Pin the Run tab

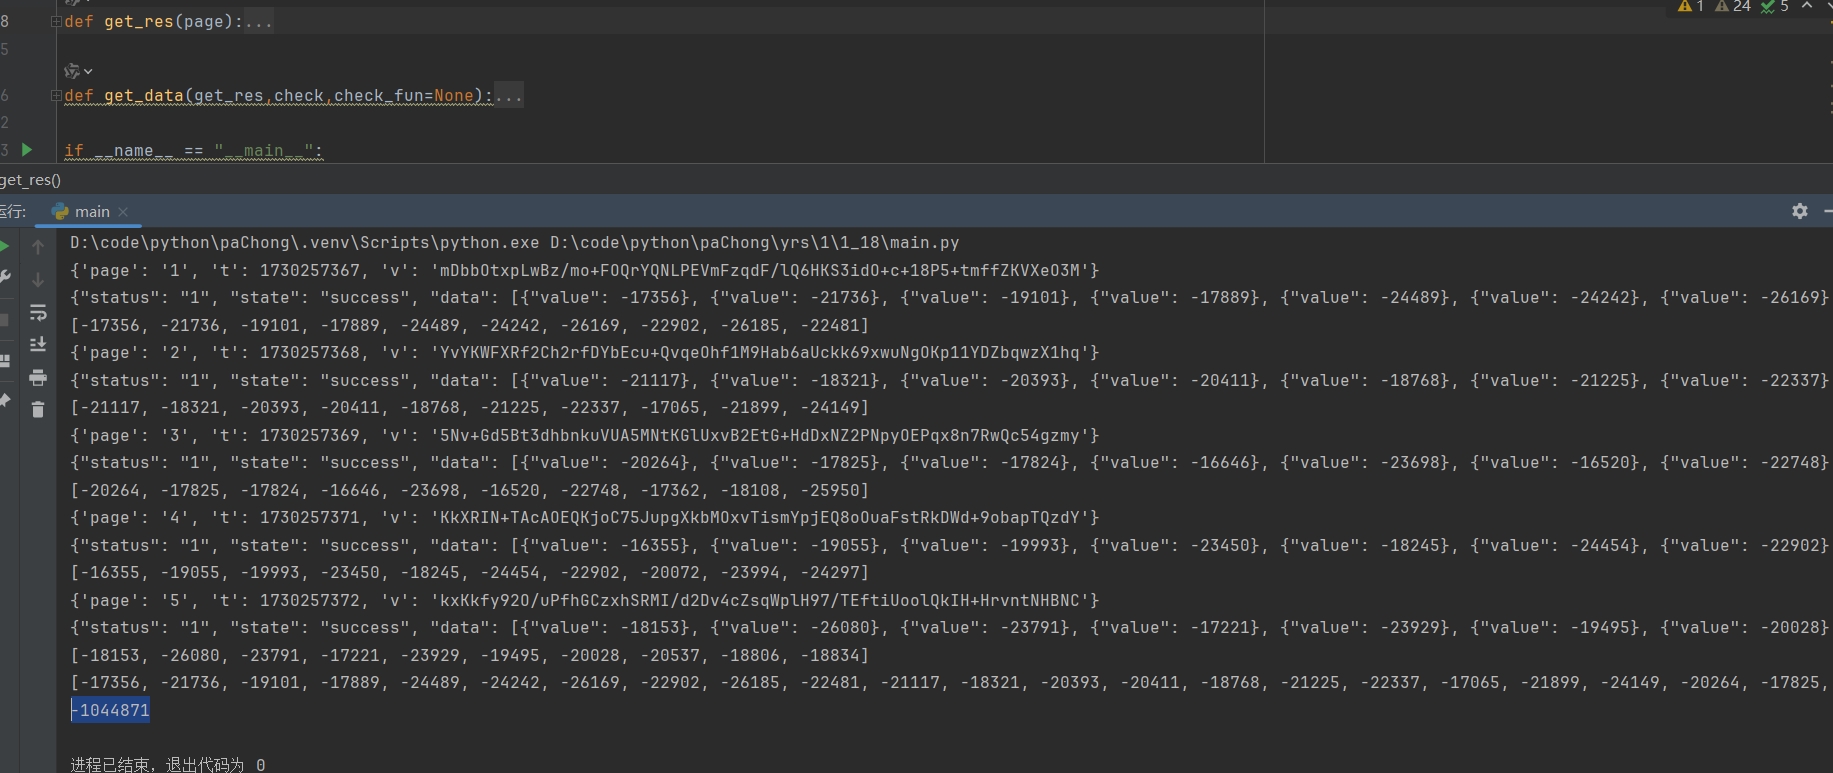tap(4, 401)
